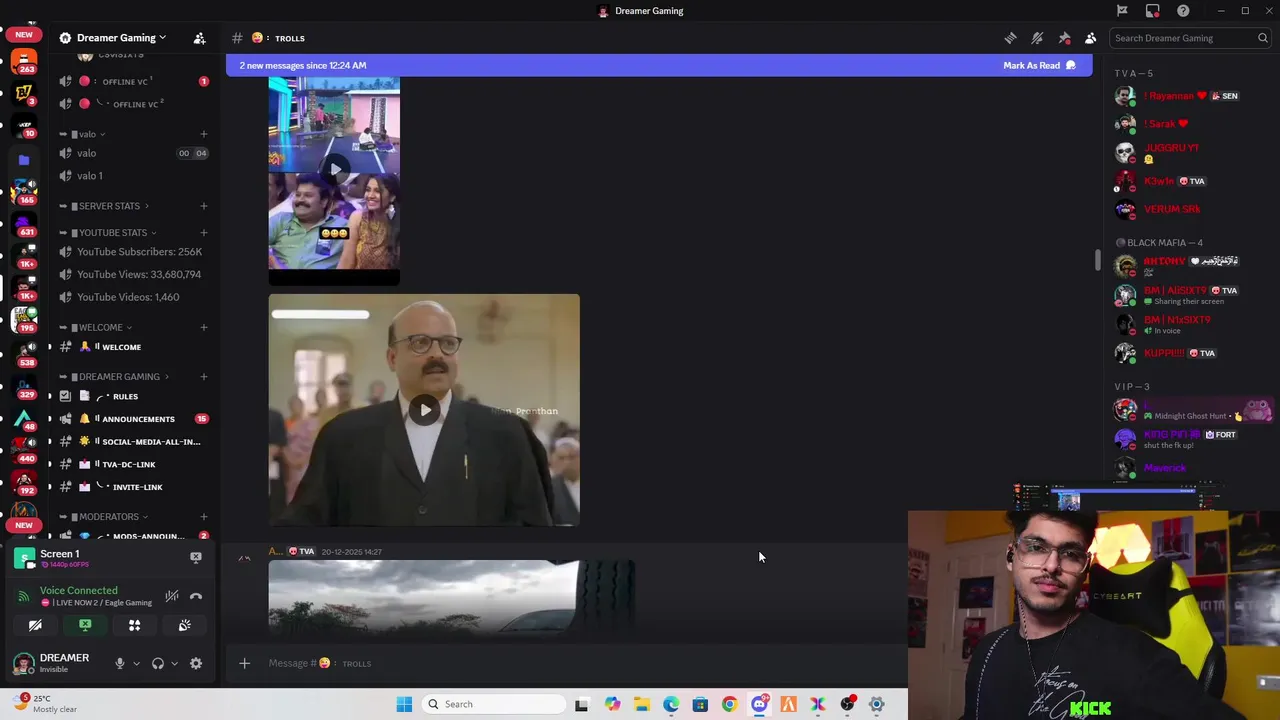Open Google Chrome from taskbar
Viewport: 1280px width, 720px height.
(x=729, y=704)
